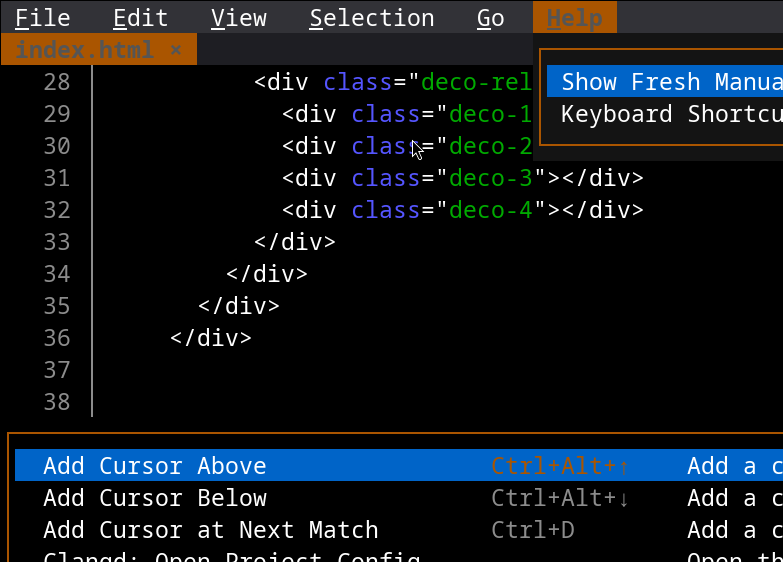Open the File menu
The width and height of the screenshot is (783, 562).
tap(42, 18)
